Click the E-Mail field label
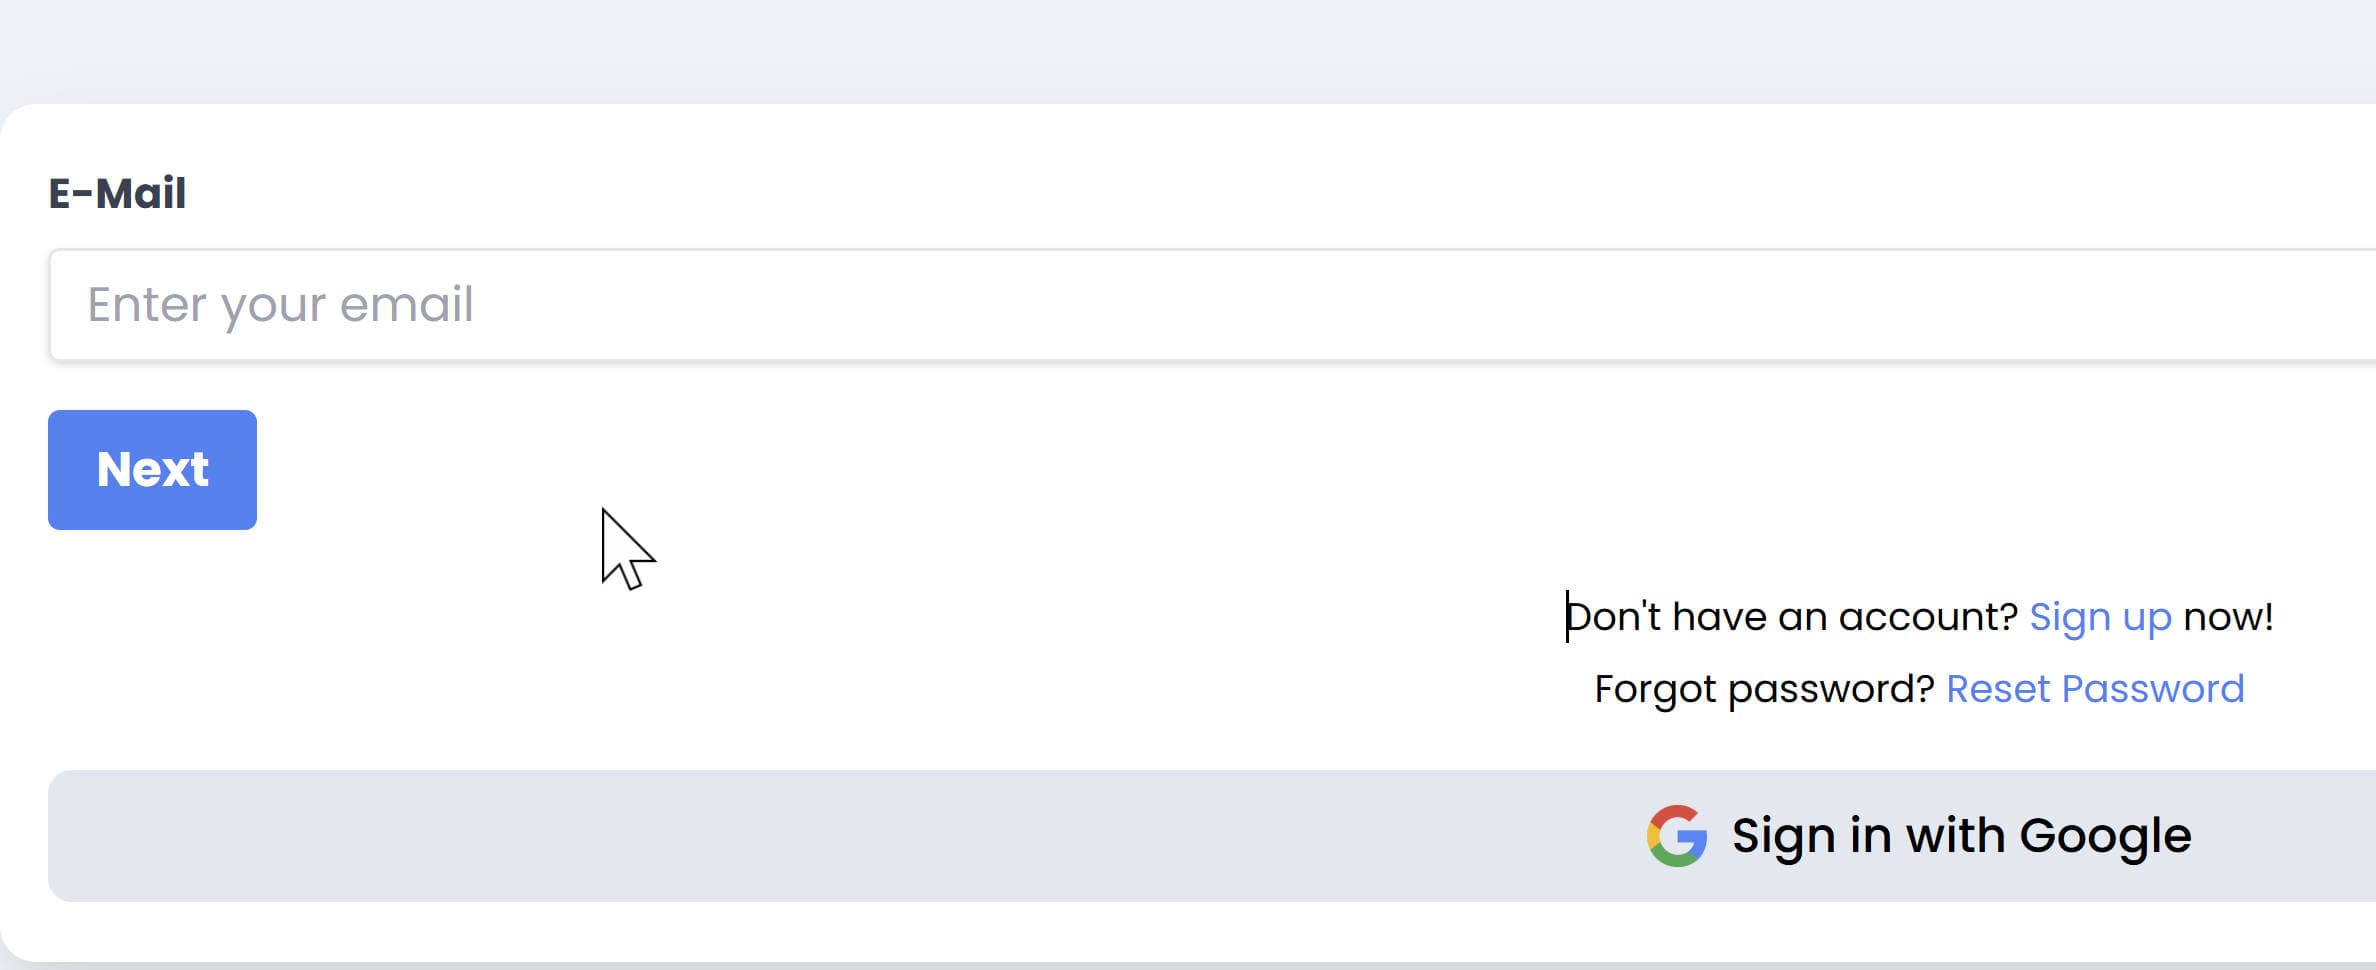Image resolution: width=2376 pixels, height=970 pixels. point(117,193)
